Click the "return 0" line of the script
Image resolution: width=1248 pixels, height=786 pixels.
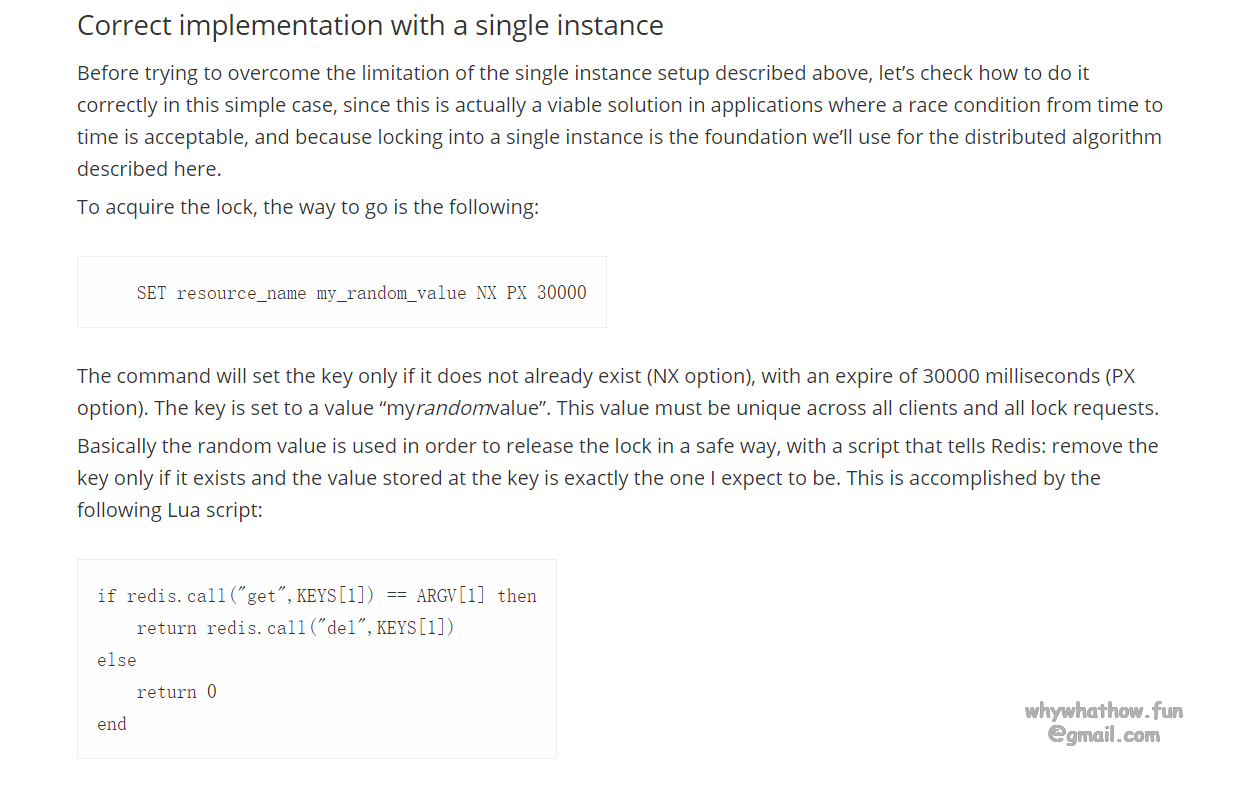click(176, 692)
